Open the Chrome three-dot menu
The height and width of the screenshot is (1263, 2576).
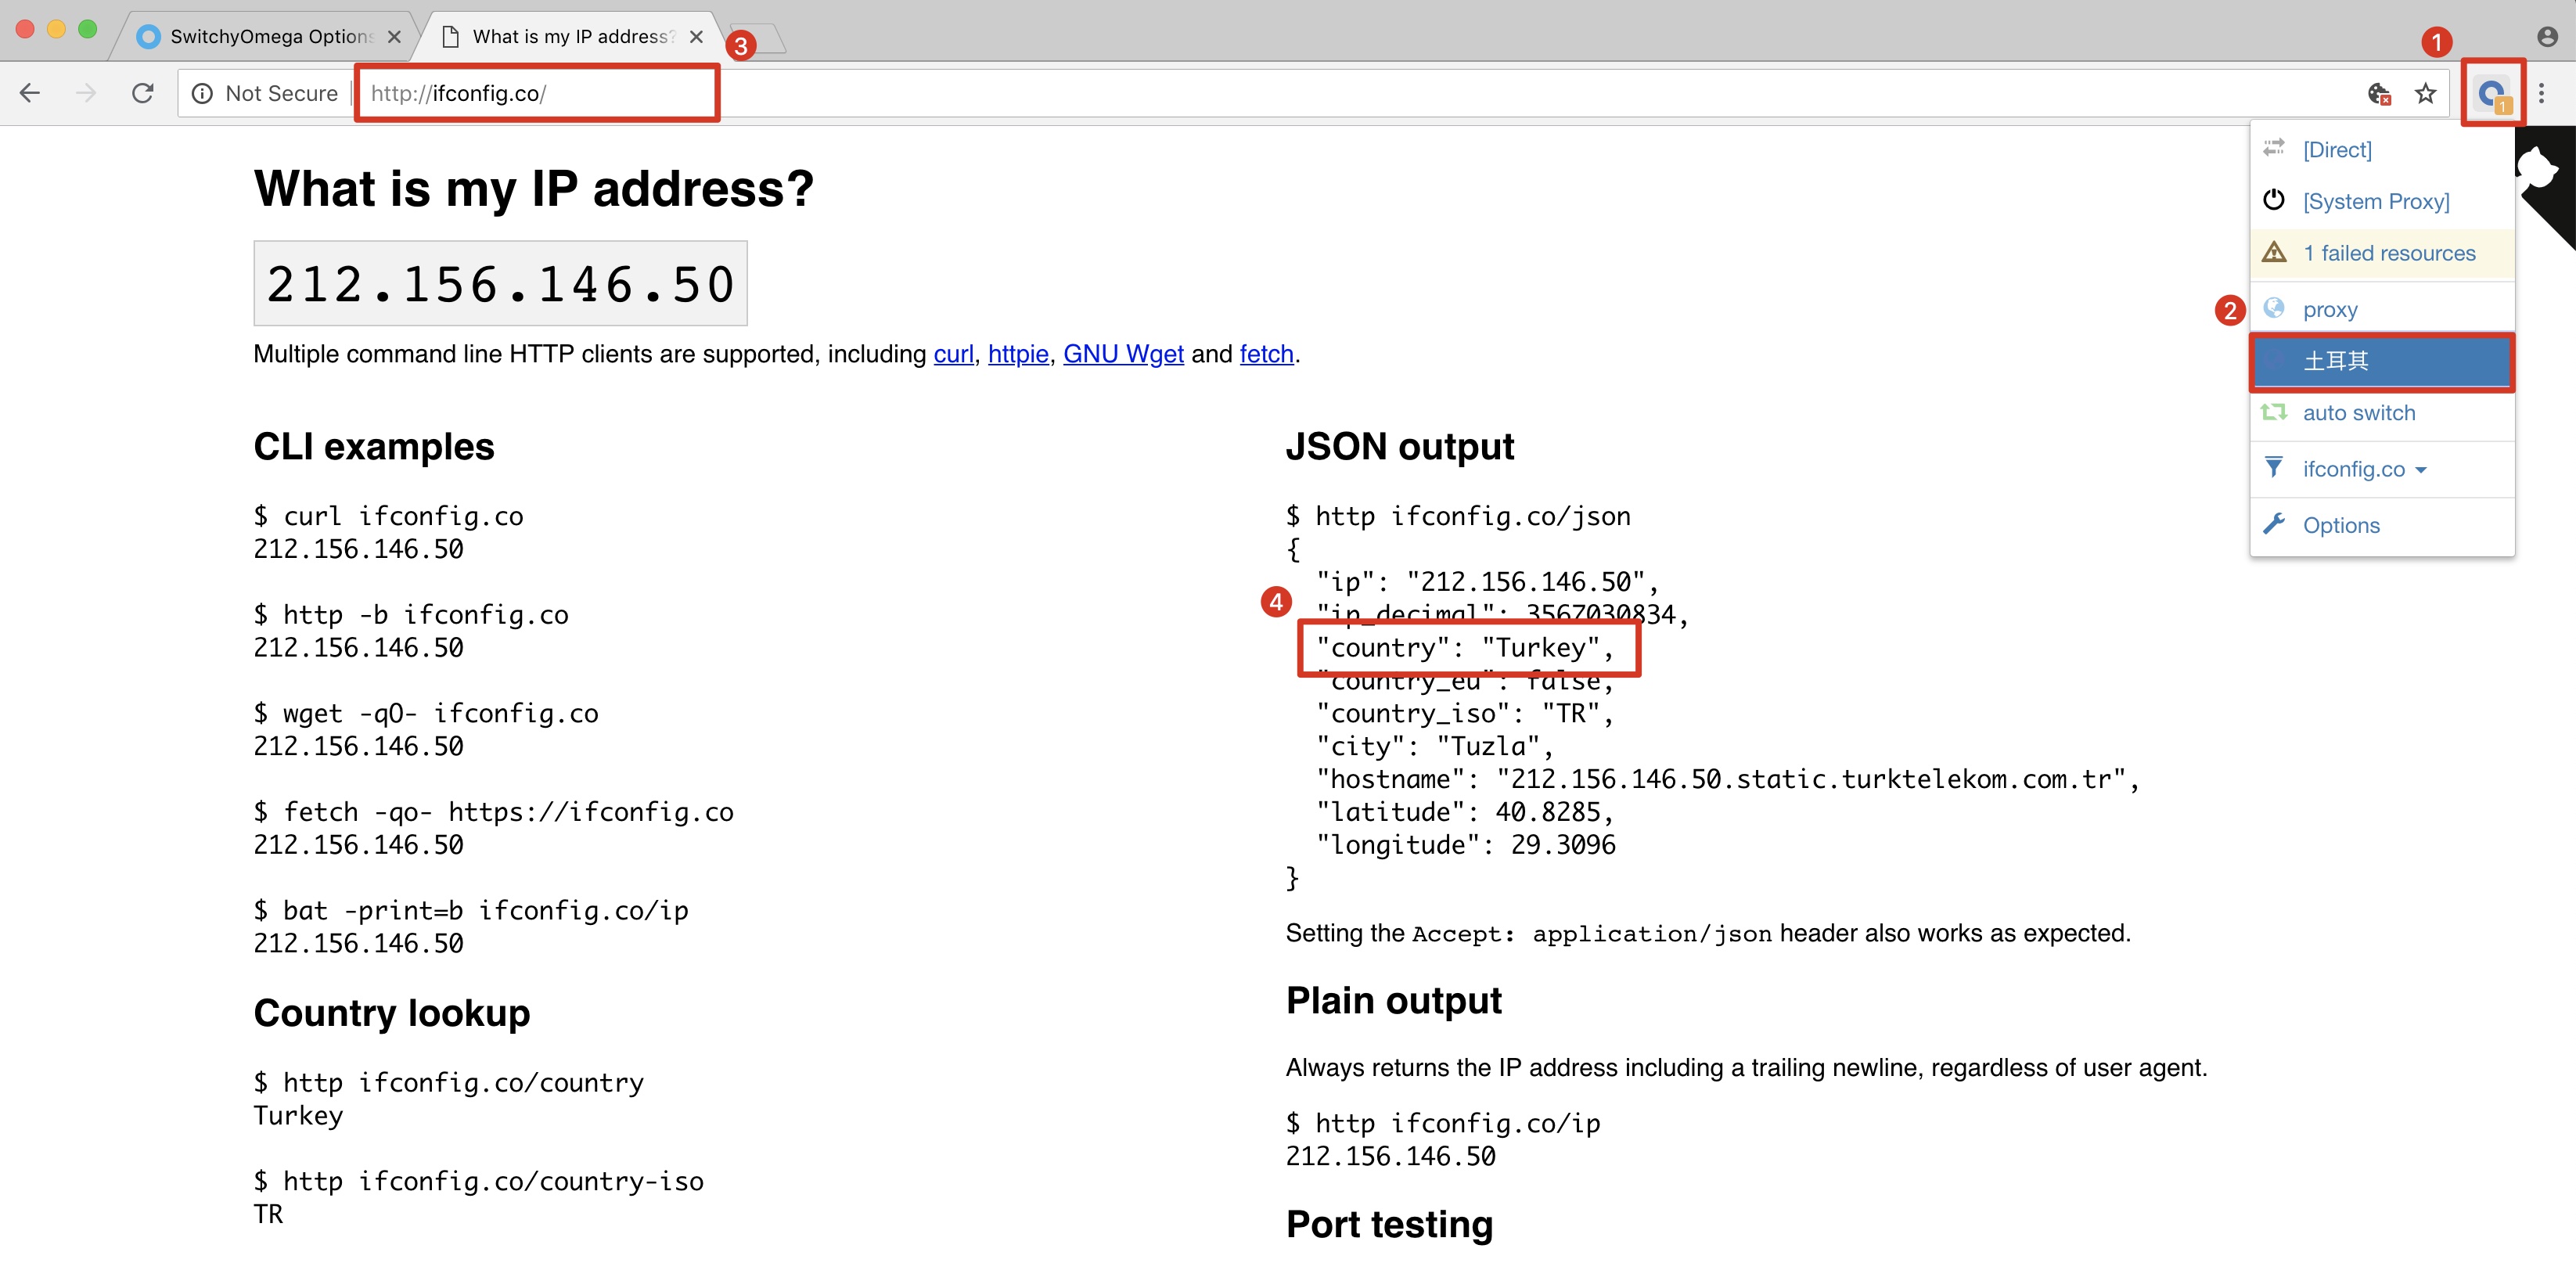(2541, 93)
